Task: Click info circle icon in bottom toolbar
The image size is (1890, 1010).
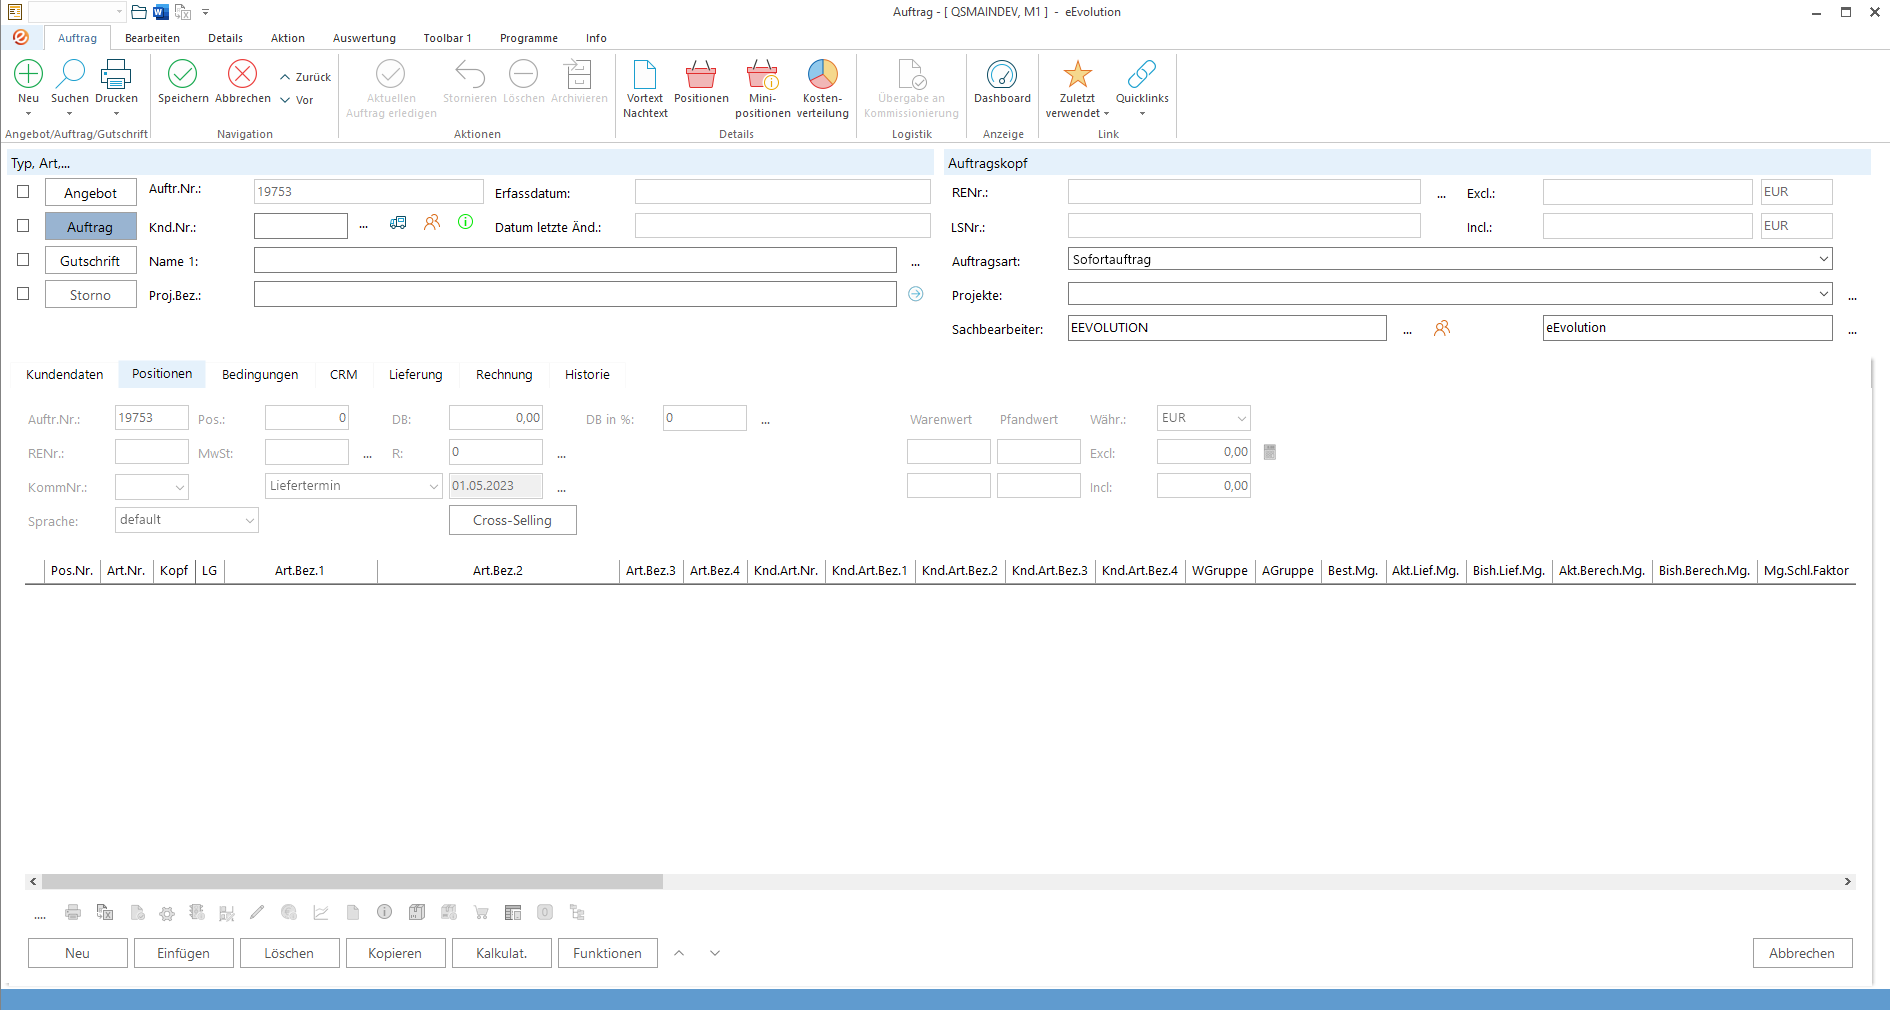Action: pos(384,912)
